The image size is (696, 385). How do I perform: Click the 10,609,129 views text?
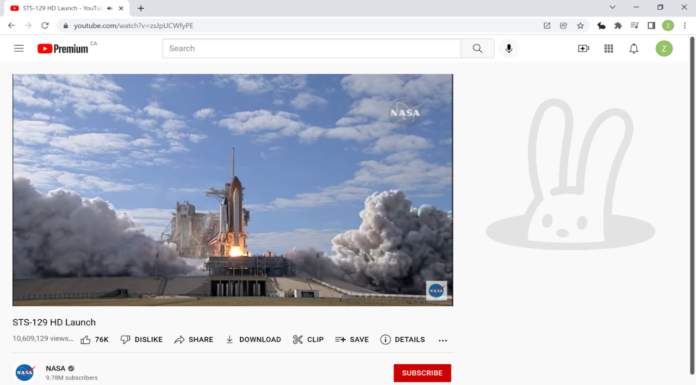tap(43, 338)
